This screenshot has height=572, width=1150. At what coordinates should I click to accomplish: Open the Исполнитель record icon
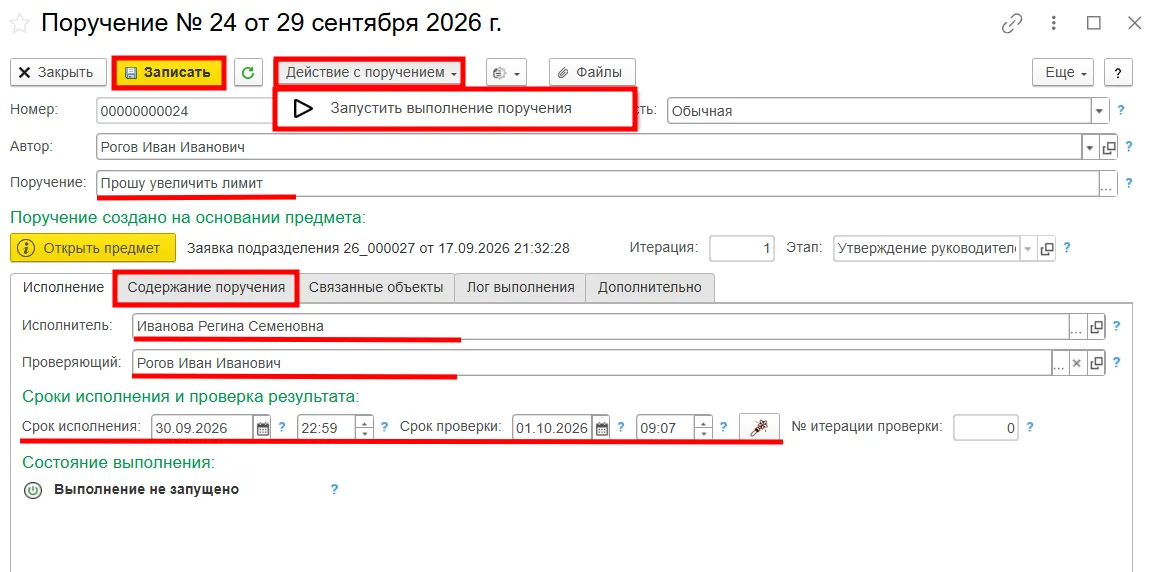point(1096,327)
